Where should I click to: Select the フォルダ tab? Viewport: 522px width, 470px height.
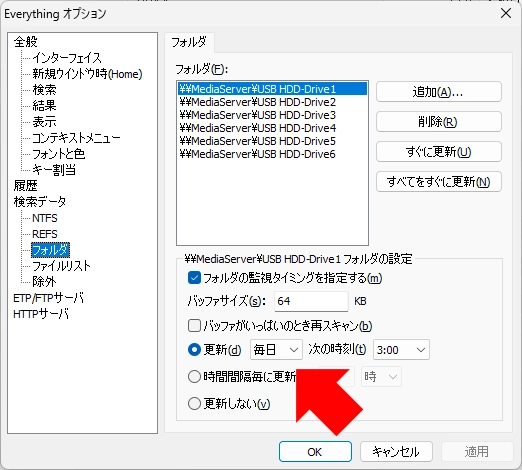coord(189,42)
